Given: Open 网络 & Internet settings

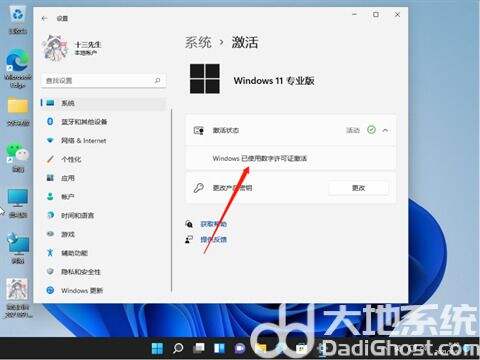Looking at the screenshot, I should click(x=103, y=141).
